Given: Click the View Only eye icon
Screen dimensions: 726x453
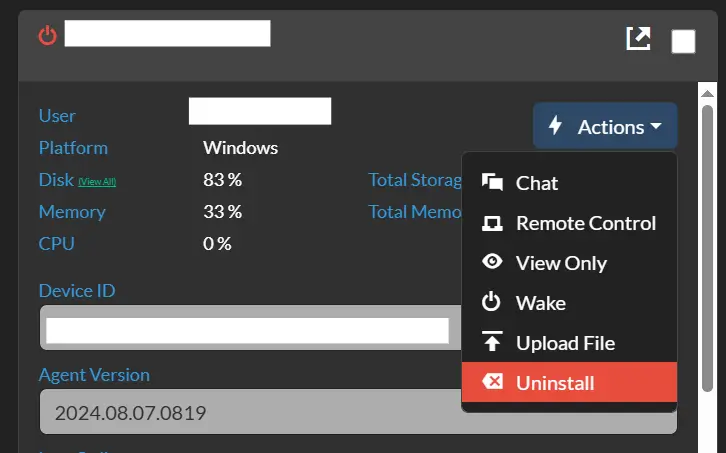Looking at the screenshot, I should click(492, 262).
